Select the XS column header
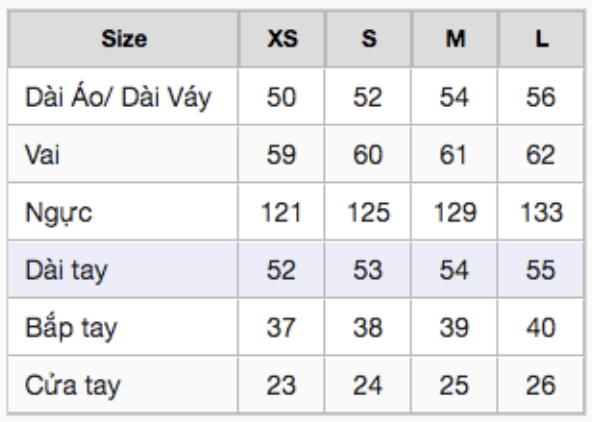The width and height of the screenshot is (592, 422). [282, 39]
